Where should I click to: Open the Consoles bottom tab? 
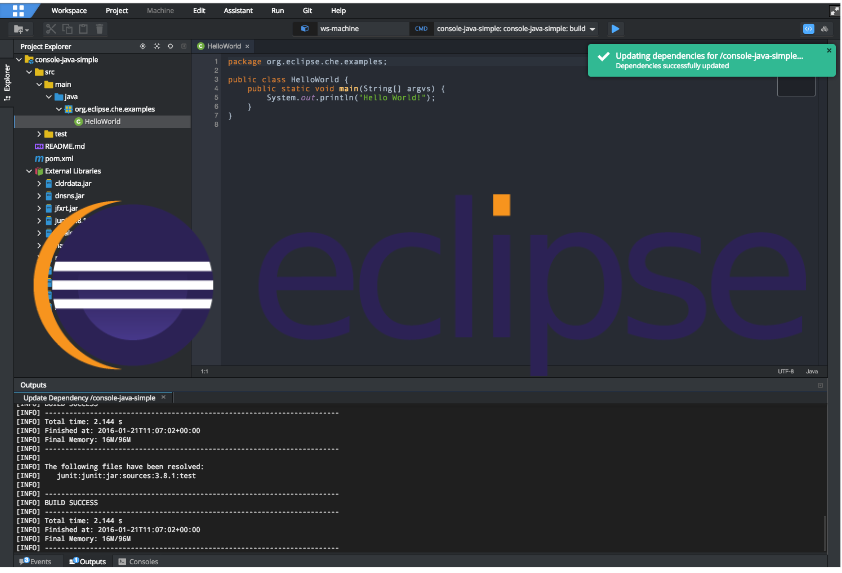click(x=138, y=561)
